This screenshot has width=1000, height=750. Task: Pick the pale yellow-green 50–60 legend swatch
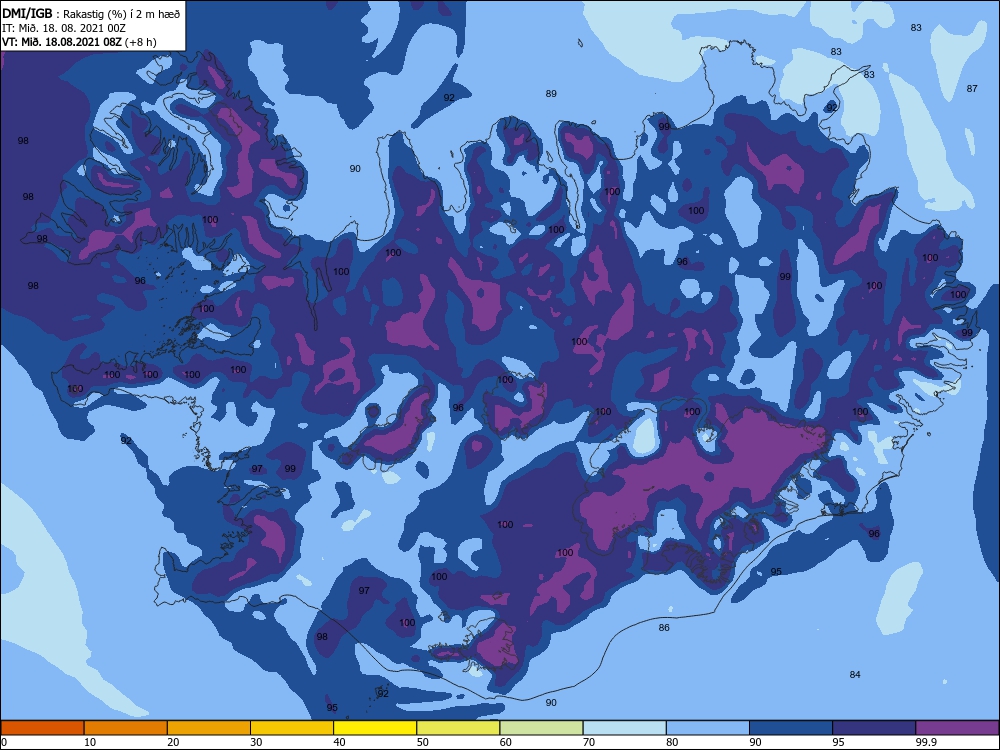pos(458,728)
